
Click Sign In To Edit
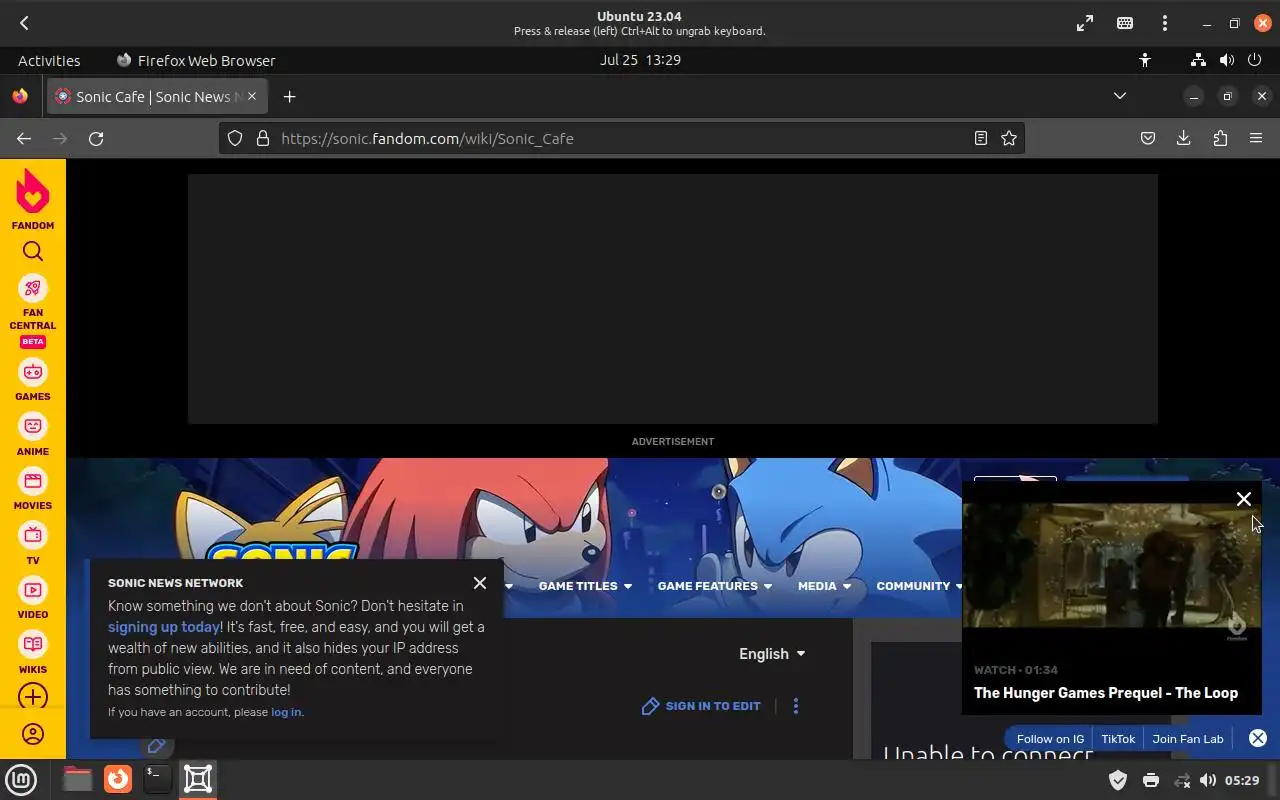click(701, 706)
